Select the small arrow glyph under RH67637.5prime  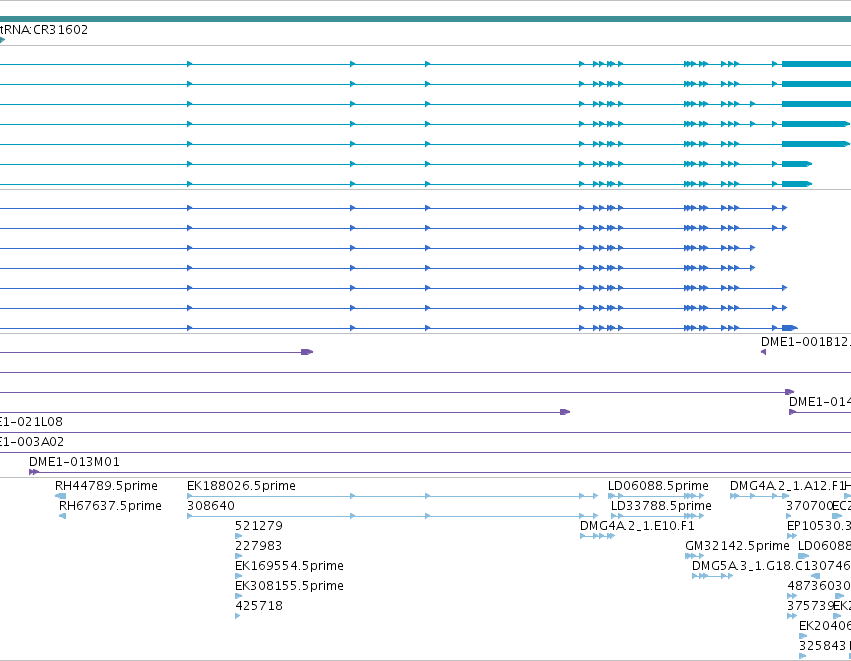click(62, 516)
